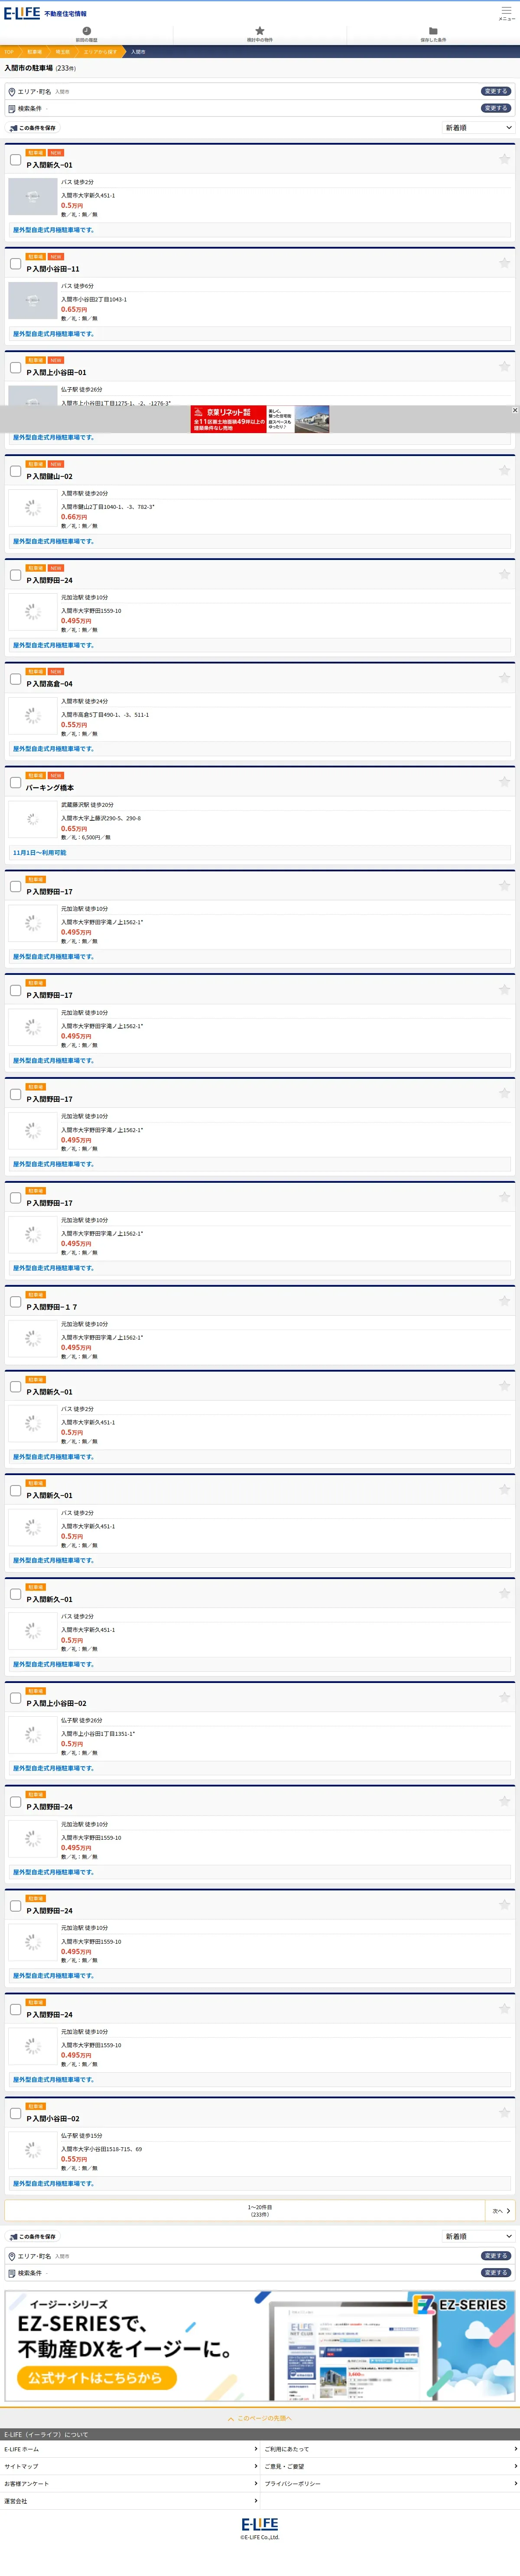Select the TOP breadcrumb item
The image size is (520, 2576).
(x=8, y=52)
